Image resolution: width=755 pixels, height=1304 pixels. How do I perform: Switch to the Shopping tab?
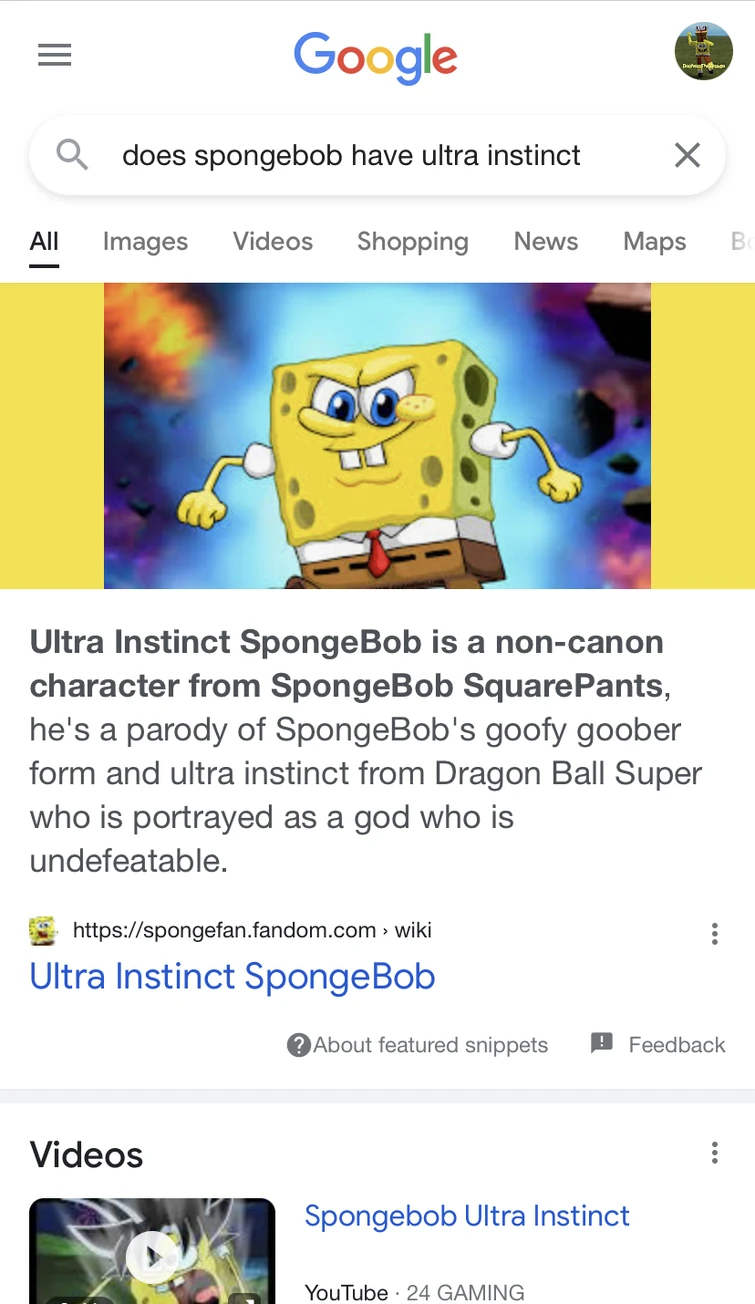point(412,242)
